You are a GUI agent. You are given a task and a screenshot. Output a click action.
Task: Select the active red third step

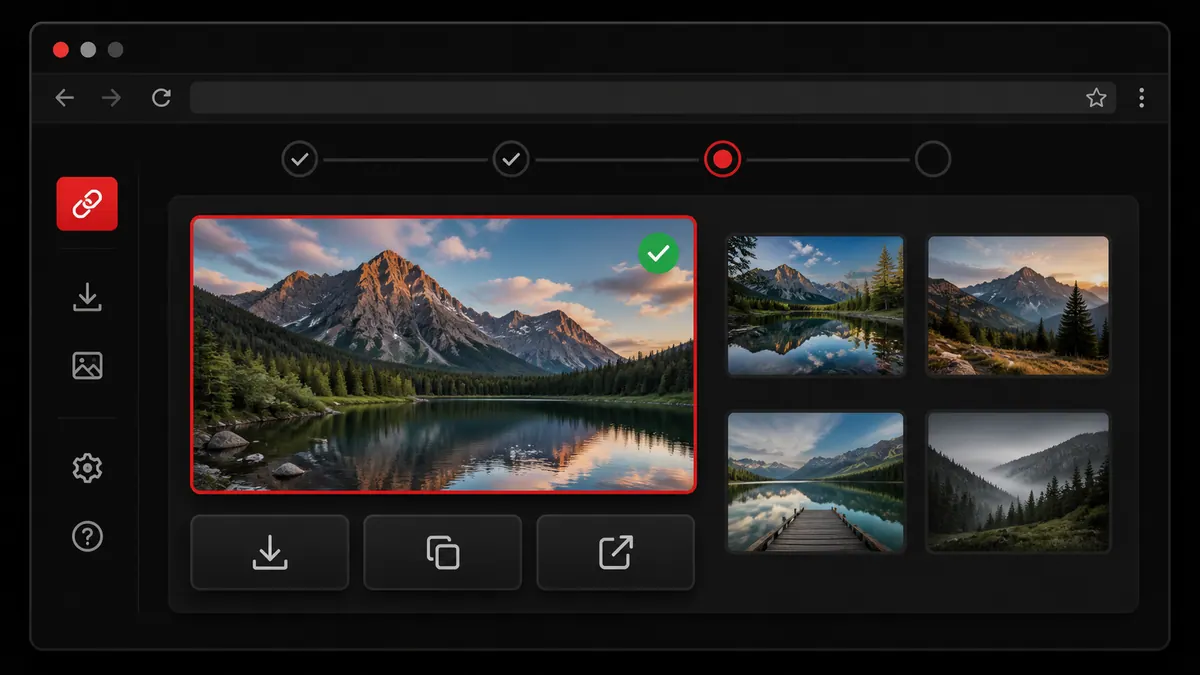723,159
